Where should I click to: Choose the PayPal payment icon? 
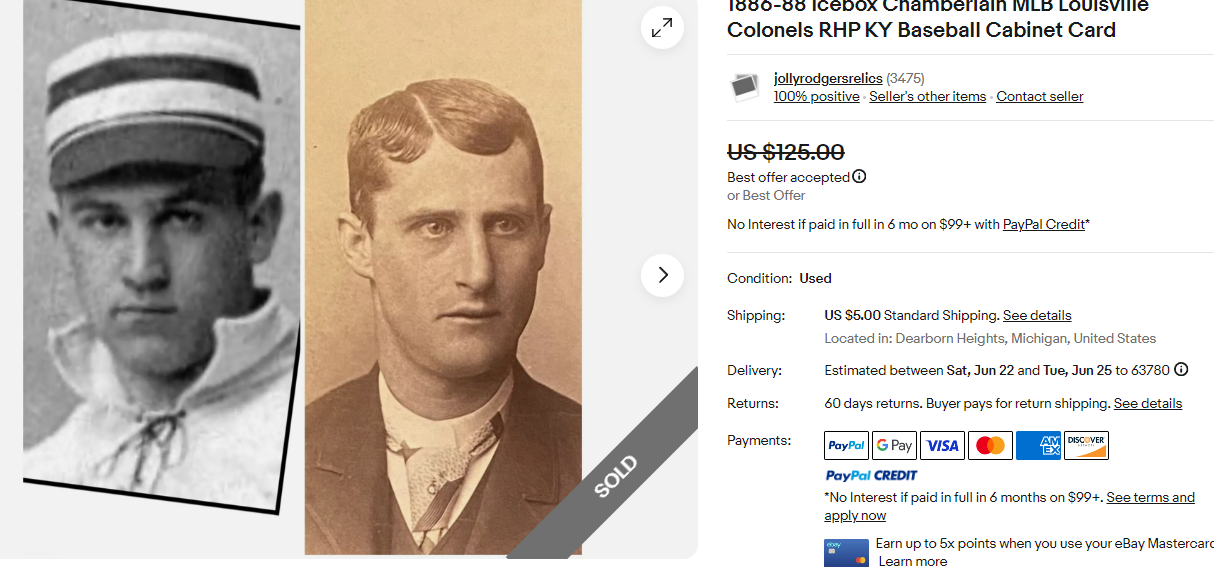click(846, 445)
